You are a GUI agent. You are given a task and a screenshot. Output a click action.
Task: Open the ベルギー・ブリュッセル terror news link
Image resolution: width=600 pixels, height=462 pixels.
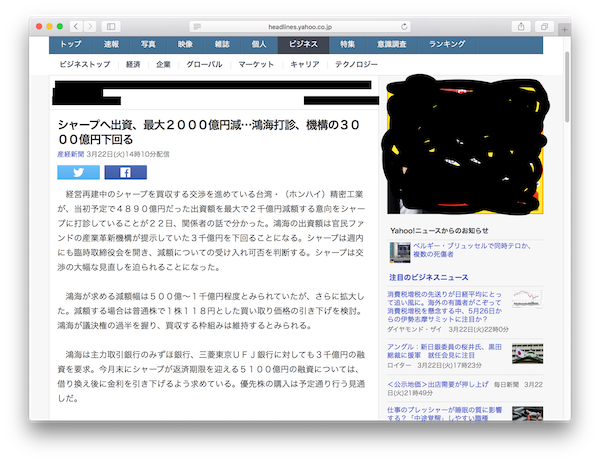471,250
